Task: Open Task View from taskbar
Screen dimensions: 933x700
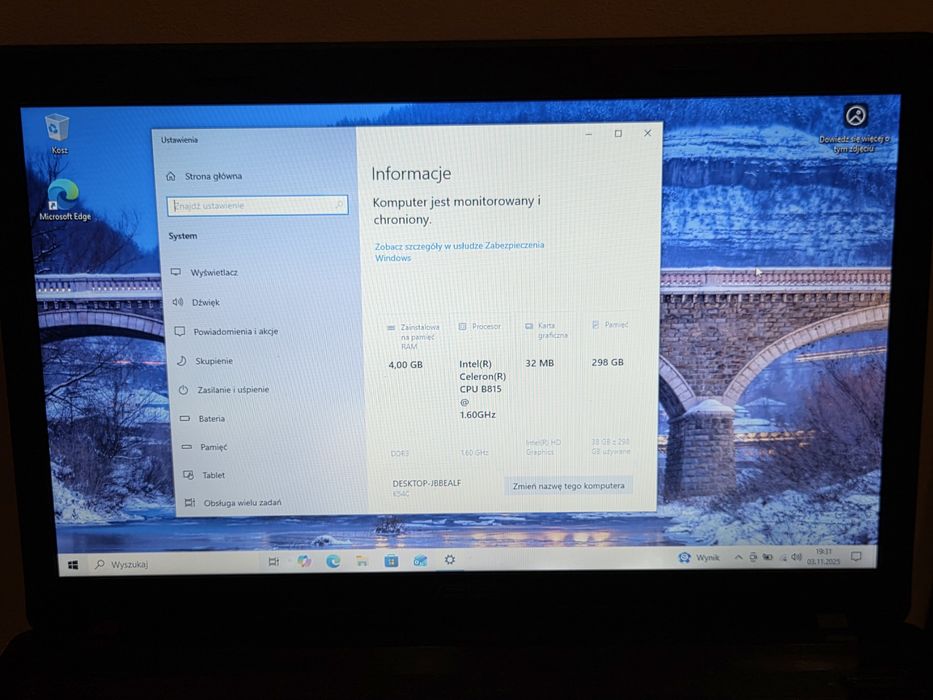Action: [x=274, y=561]
